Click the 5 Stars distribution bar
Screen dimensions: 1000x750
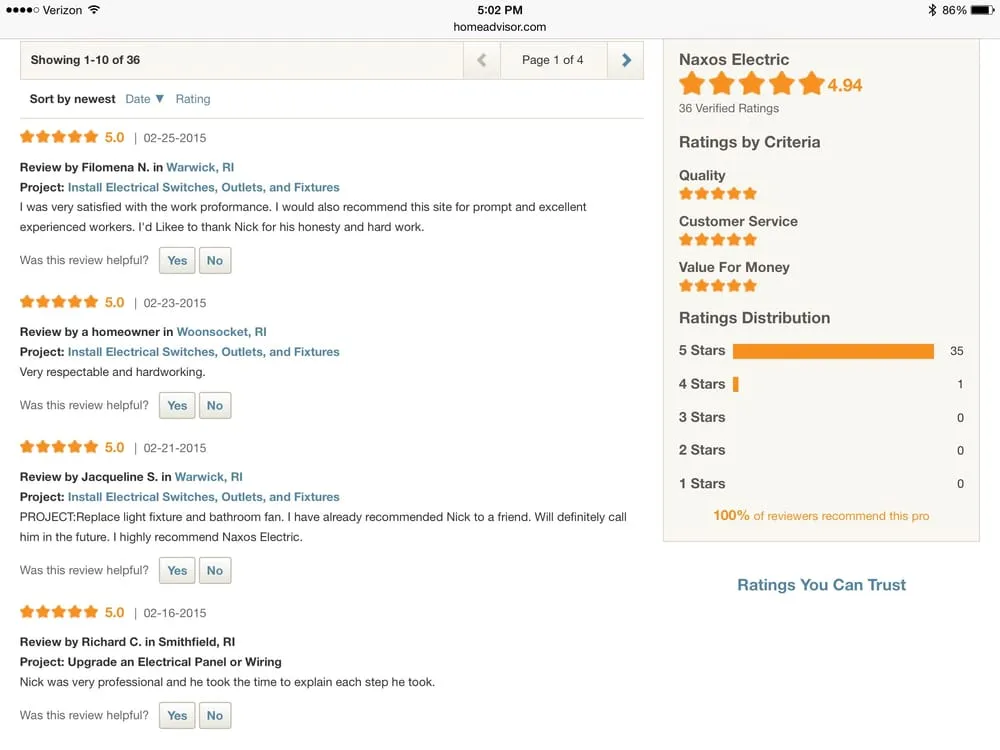point(832,351)
